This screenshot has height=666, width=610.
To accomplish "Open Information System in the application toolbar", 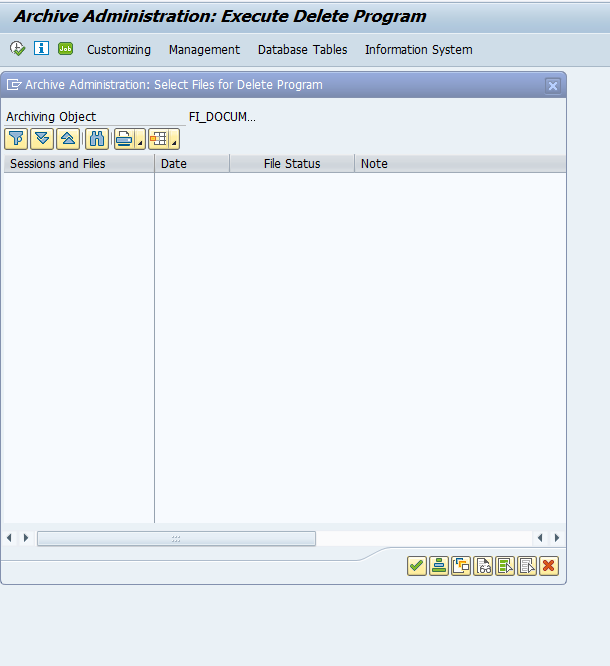I will point(419,50).
